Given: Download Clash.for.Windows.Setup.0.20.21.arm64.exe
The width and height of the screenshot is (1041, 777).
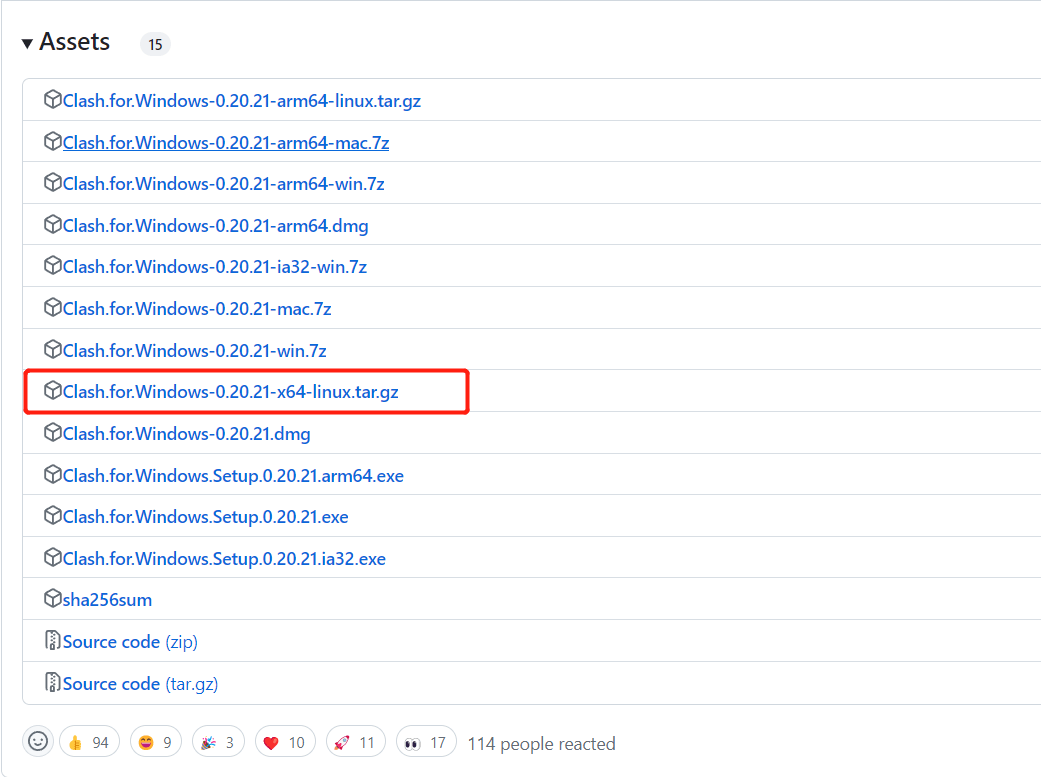Looking at the screenshot, I should coord(233,475).
